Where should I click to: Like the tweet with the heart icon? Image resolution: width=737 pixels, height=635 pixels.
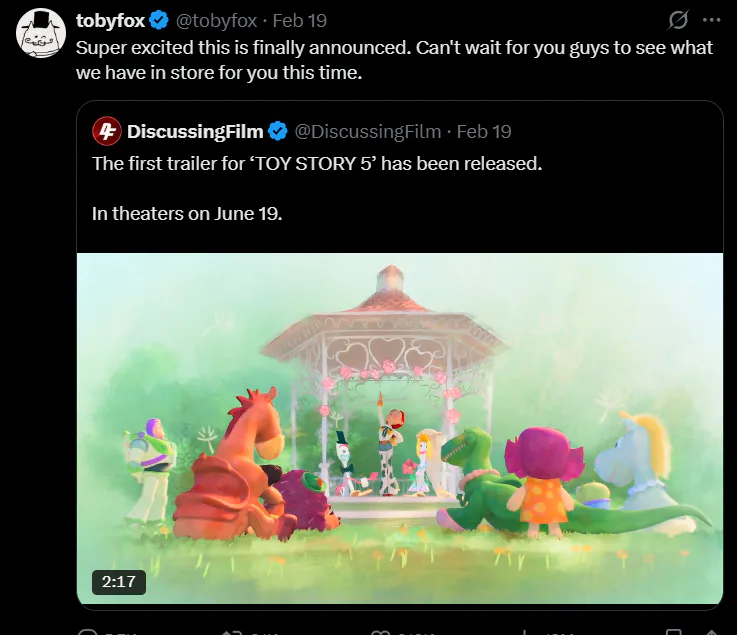378,631
